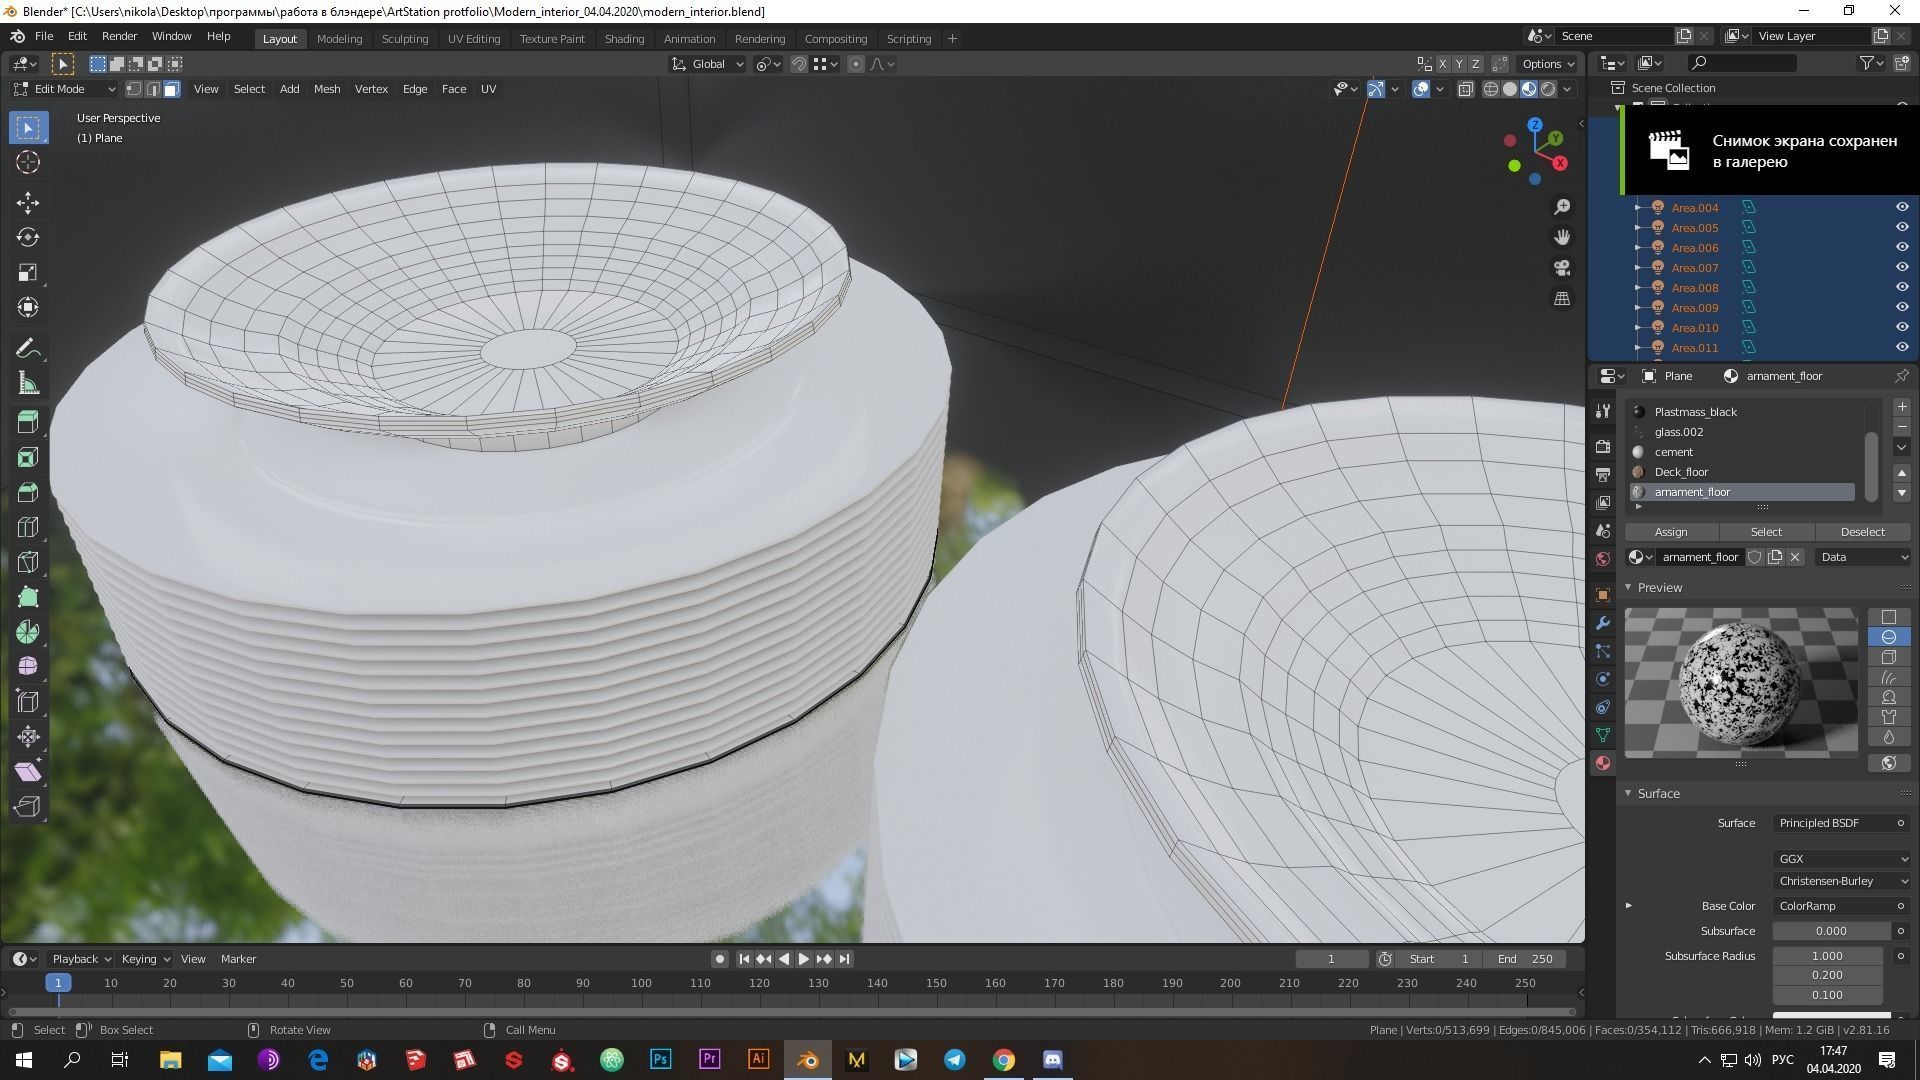This screenshot has height=1080, width=1920.
Task: Select the Loop Cut tool
Action: pyautogui.click(x=28, y=527)
